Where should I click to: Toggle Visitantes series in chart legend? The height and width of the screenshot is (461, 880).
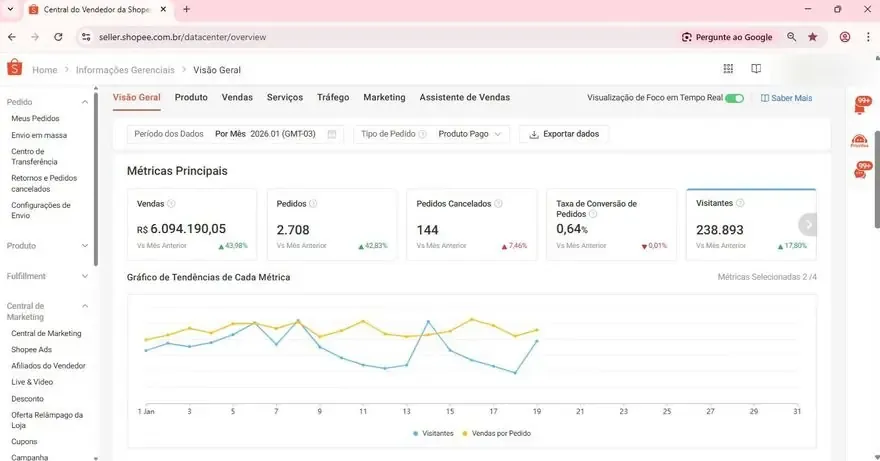[x=433, y=433]
